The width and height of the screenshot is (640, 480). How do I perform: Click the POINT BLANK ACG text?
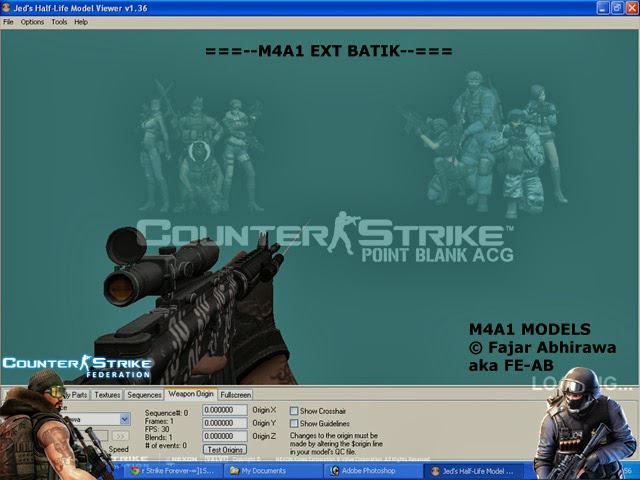click(x=437, y=255)
